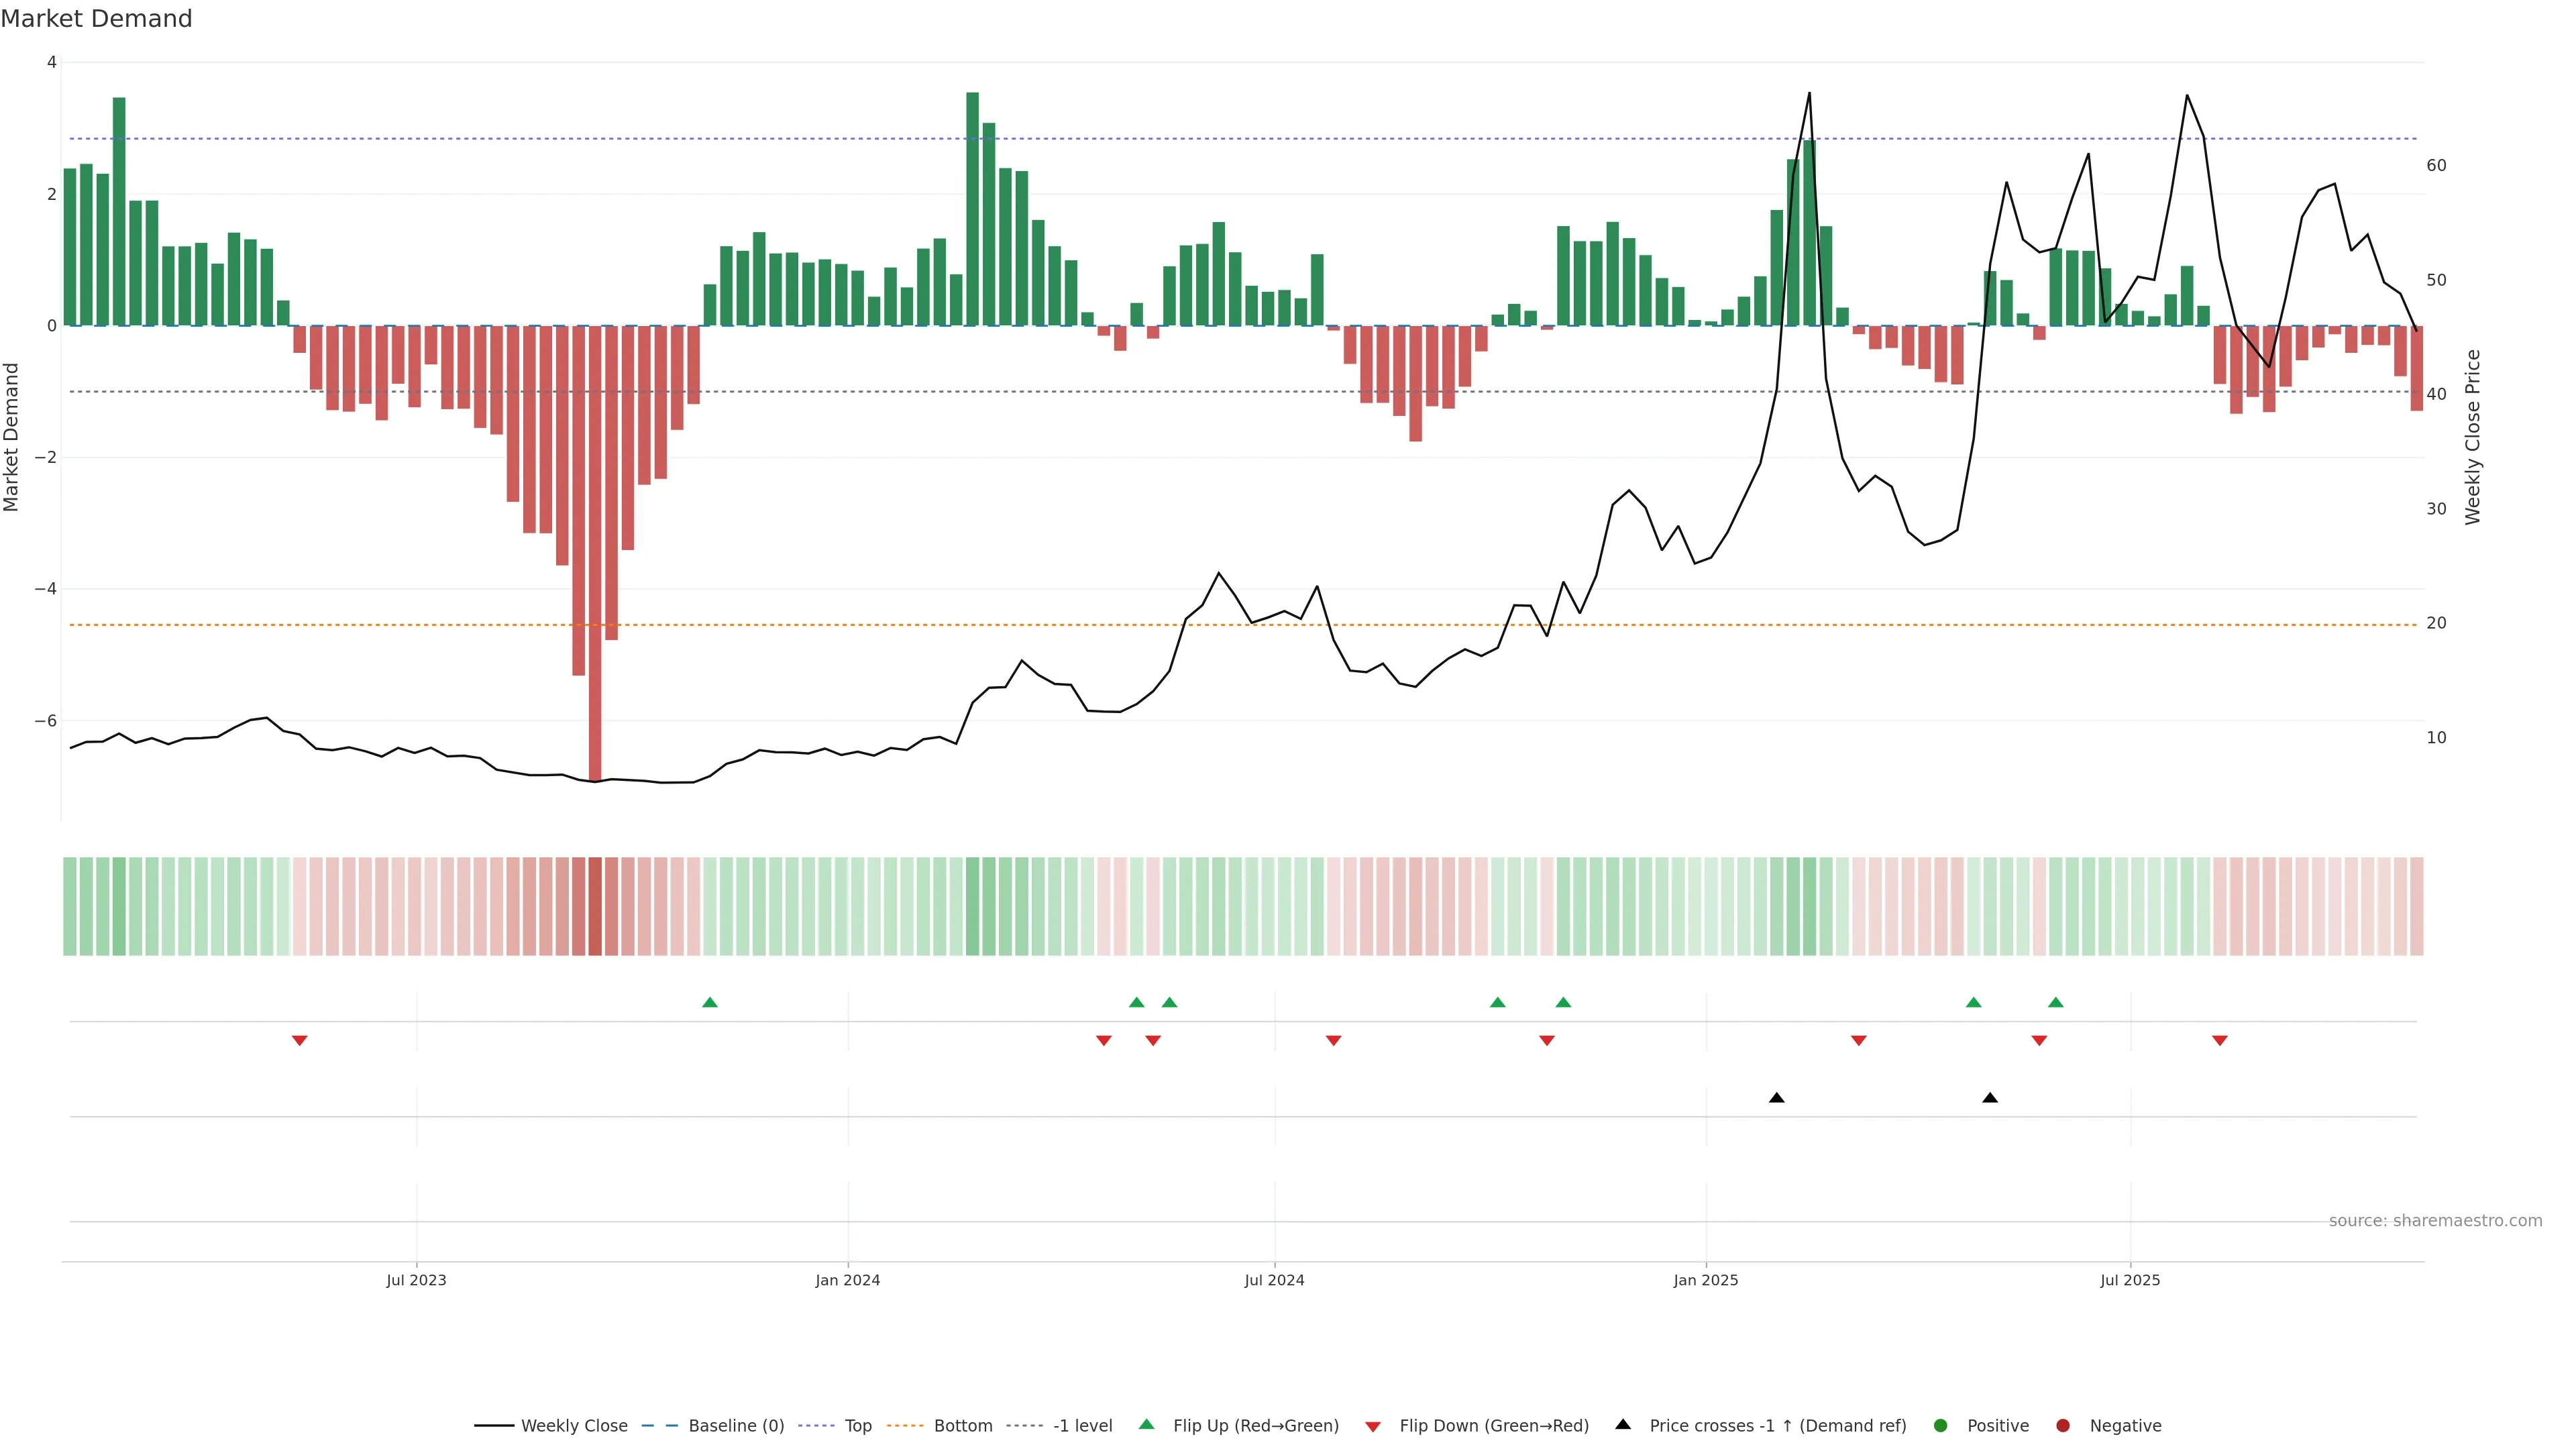Click the black triangle Price crosses legend icon
Viewport: 2576px width, 1449px height.
(x=1623, y=1425)
